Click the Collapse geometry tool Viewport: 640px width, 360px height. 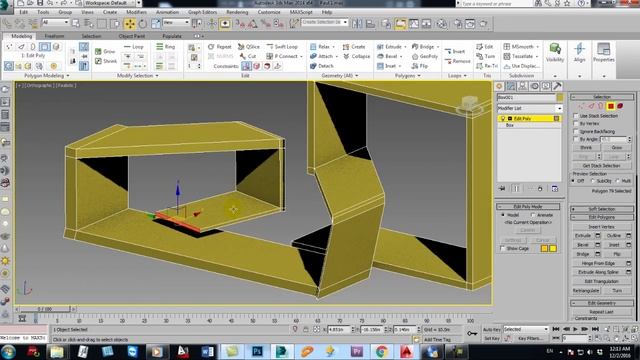tap(356, 56)
